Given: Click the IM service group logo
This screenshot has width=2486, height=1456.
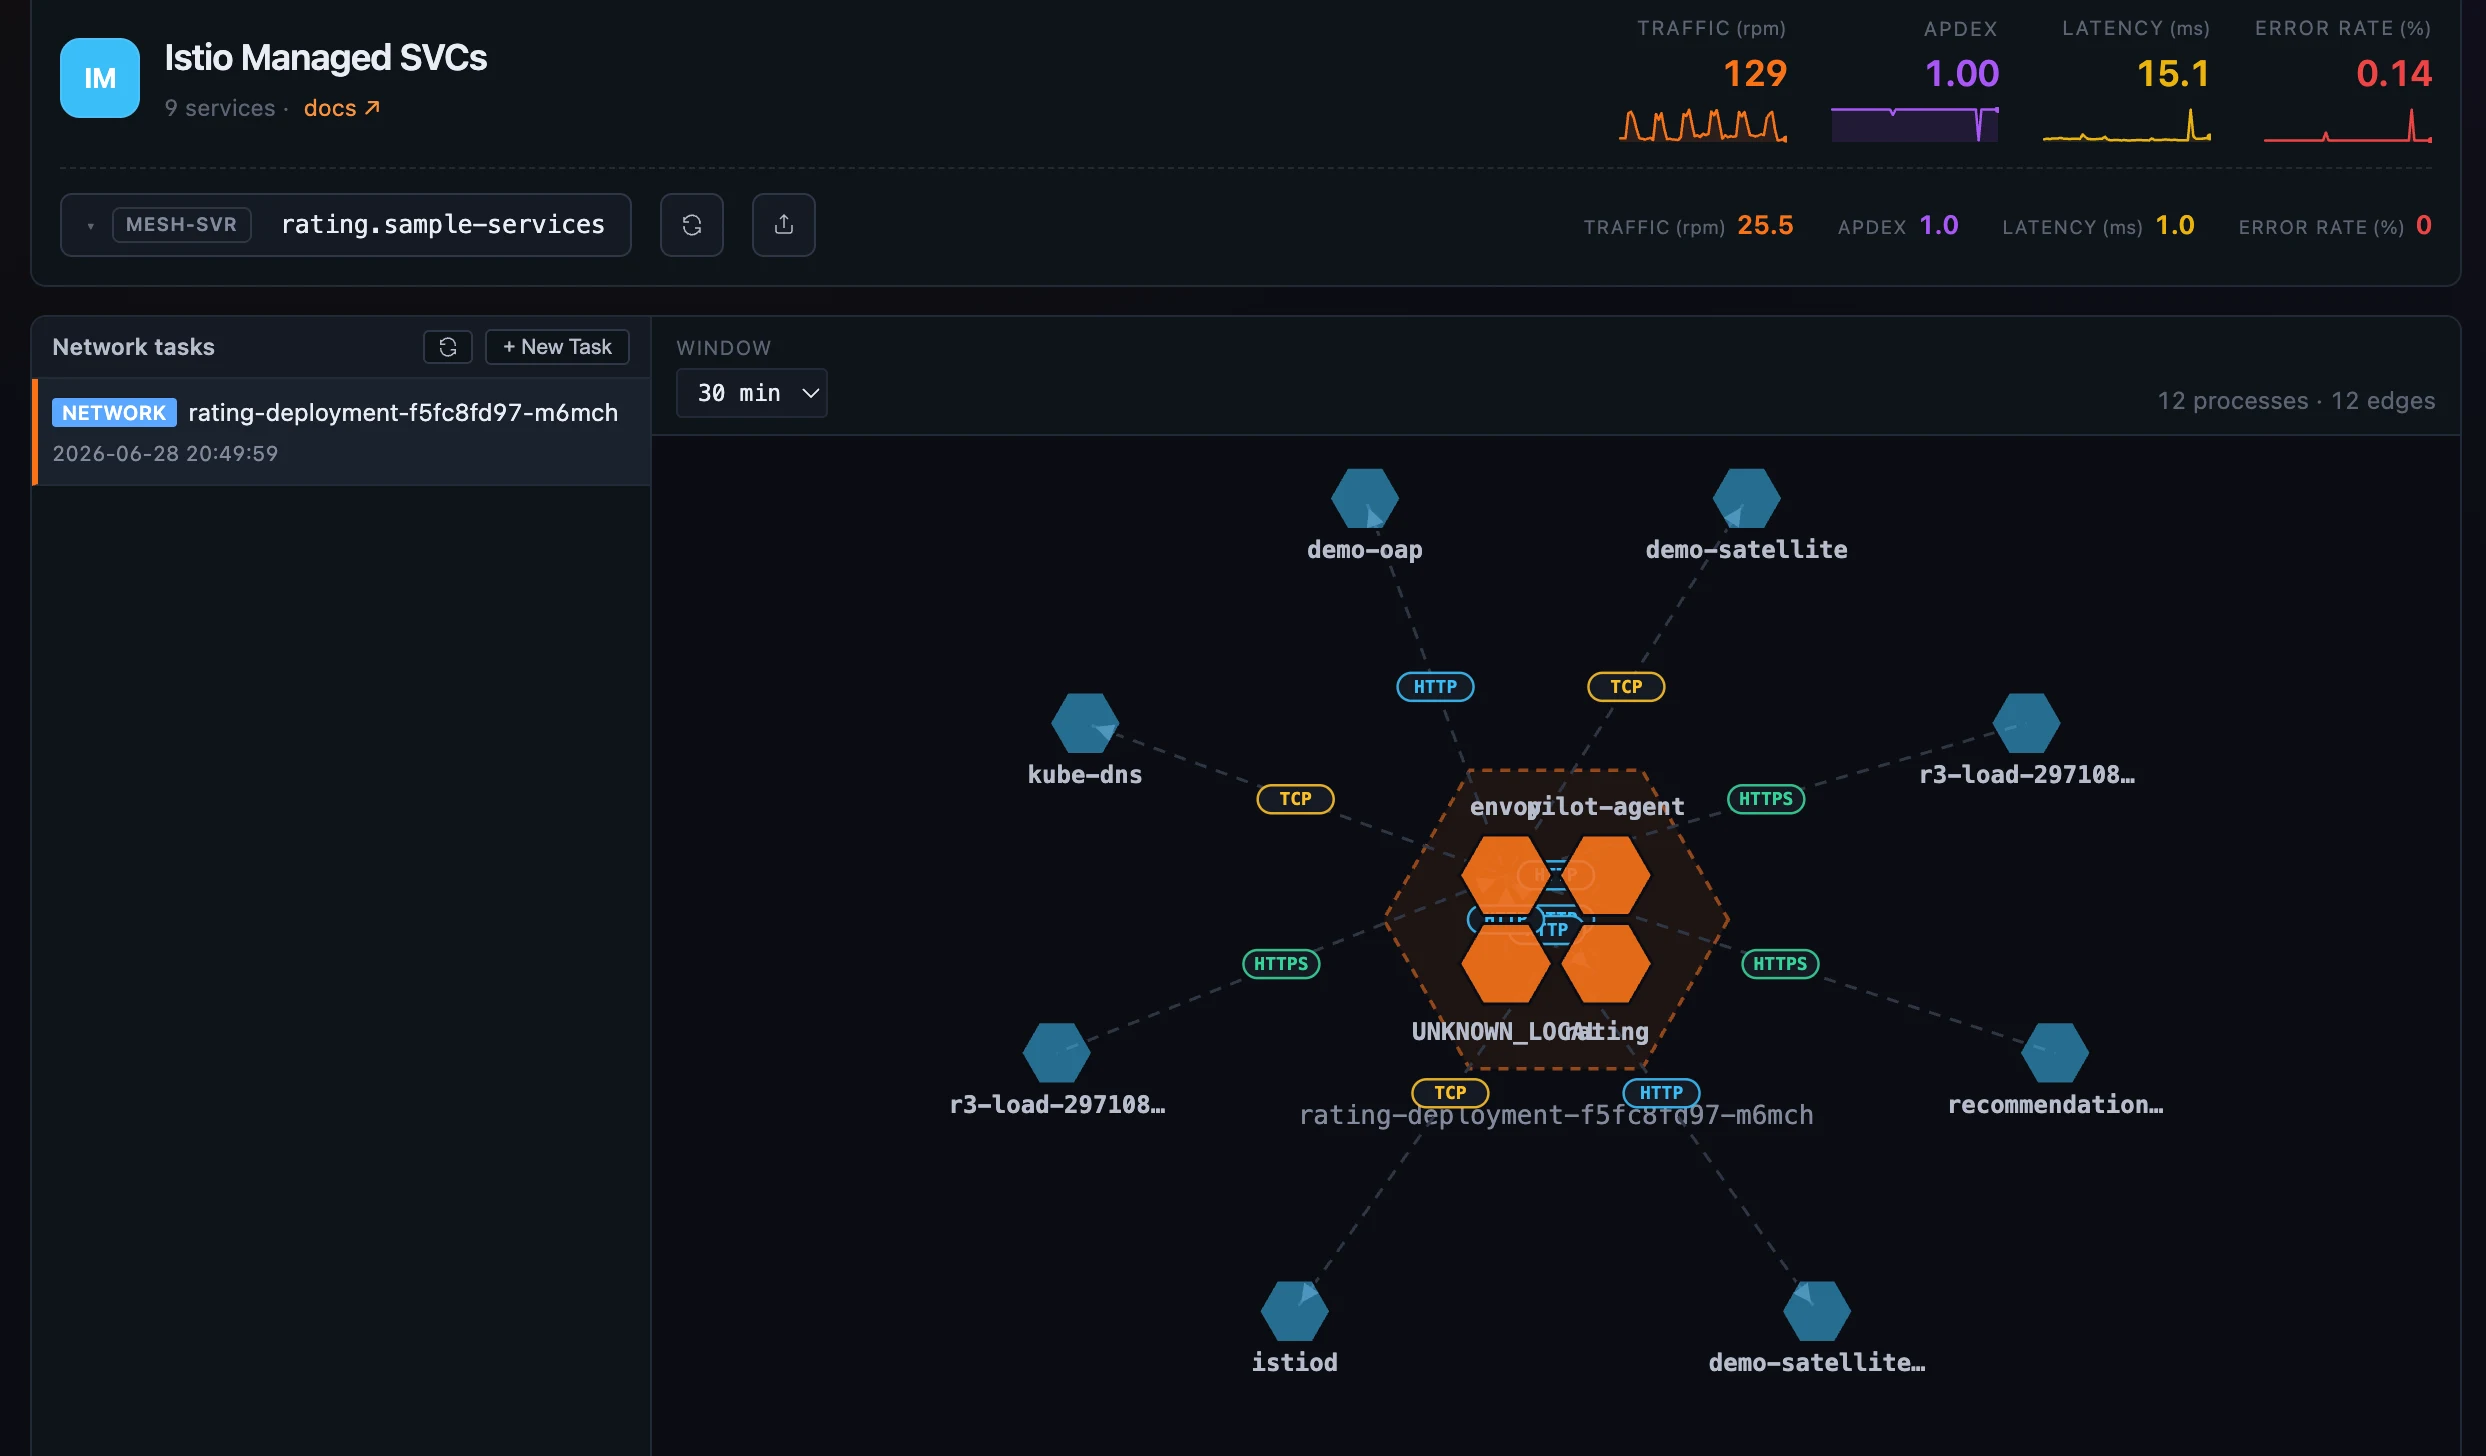Looking at the screenshot, I should [100, 78].
